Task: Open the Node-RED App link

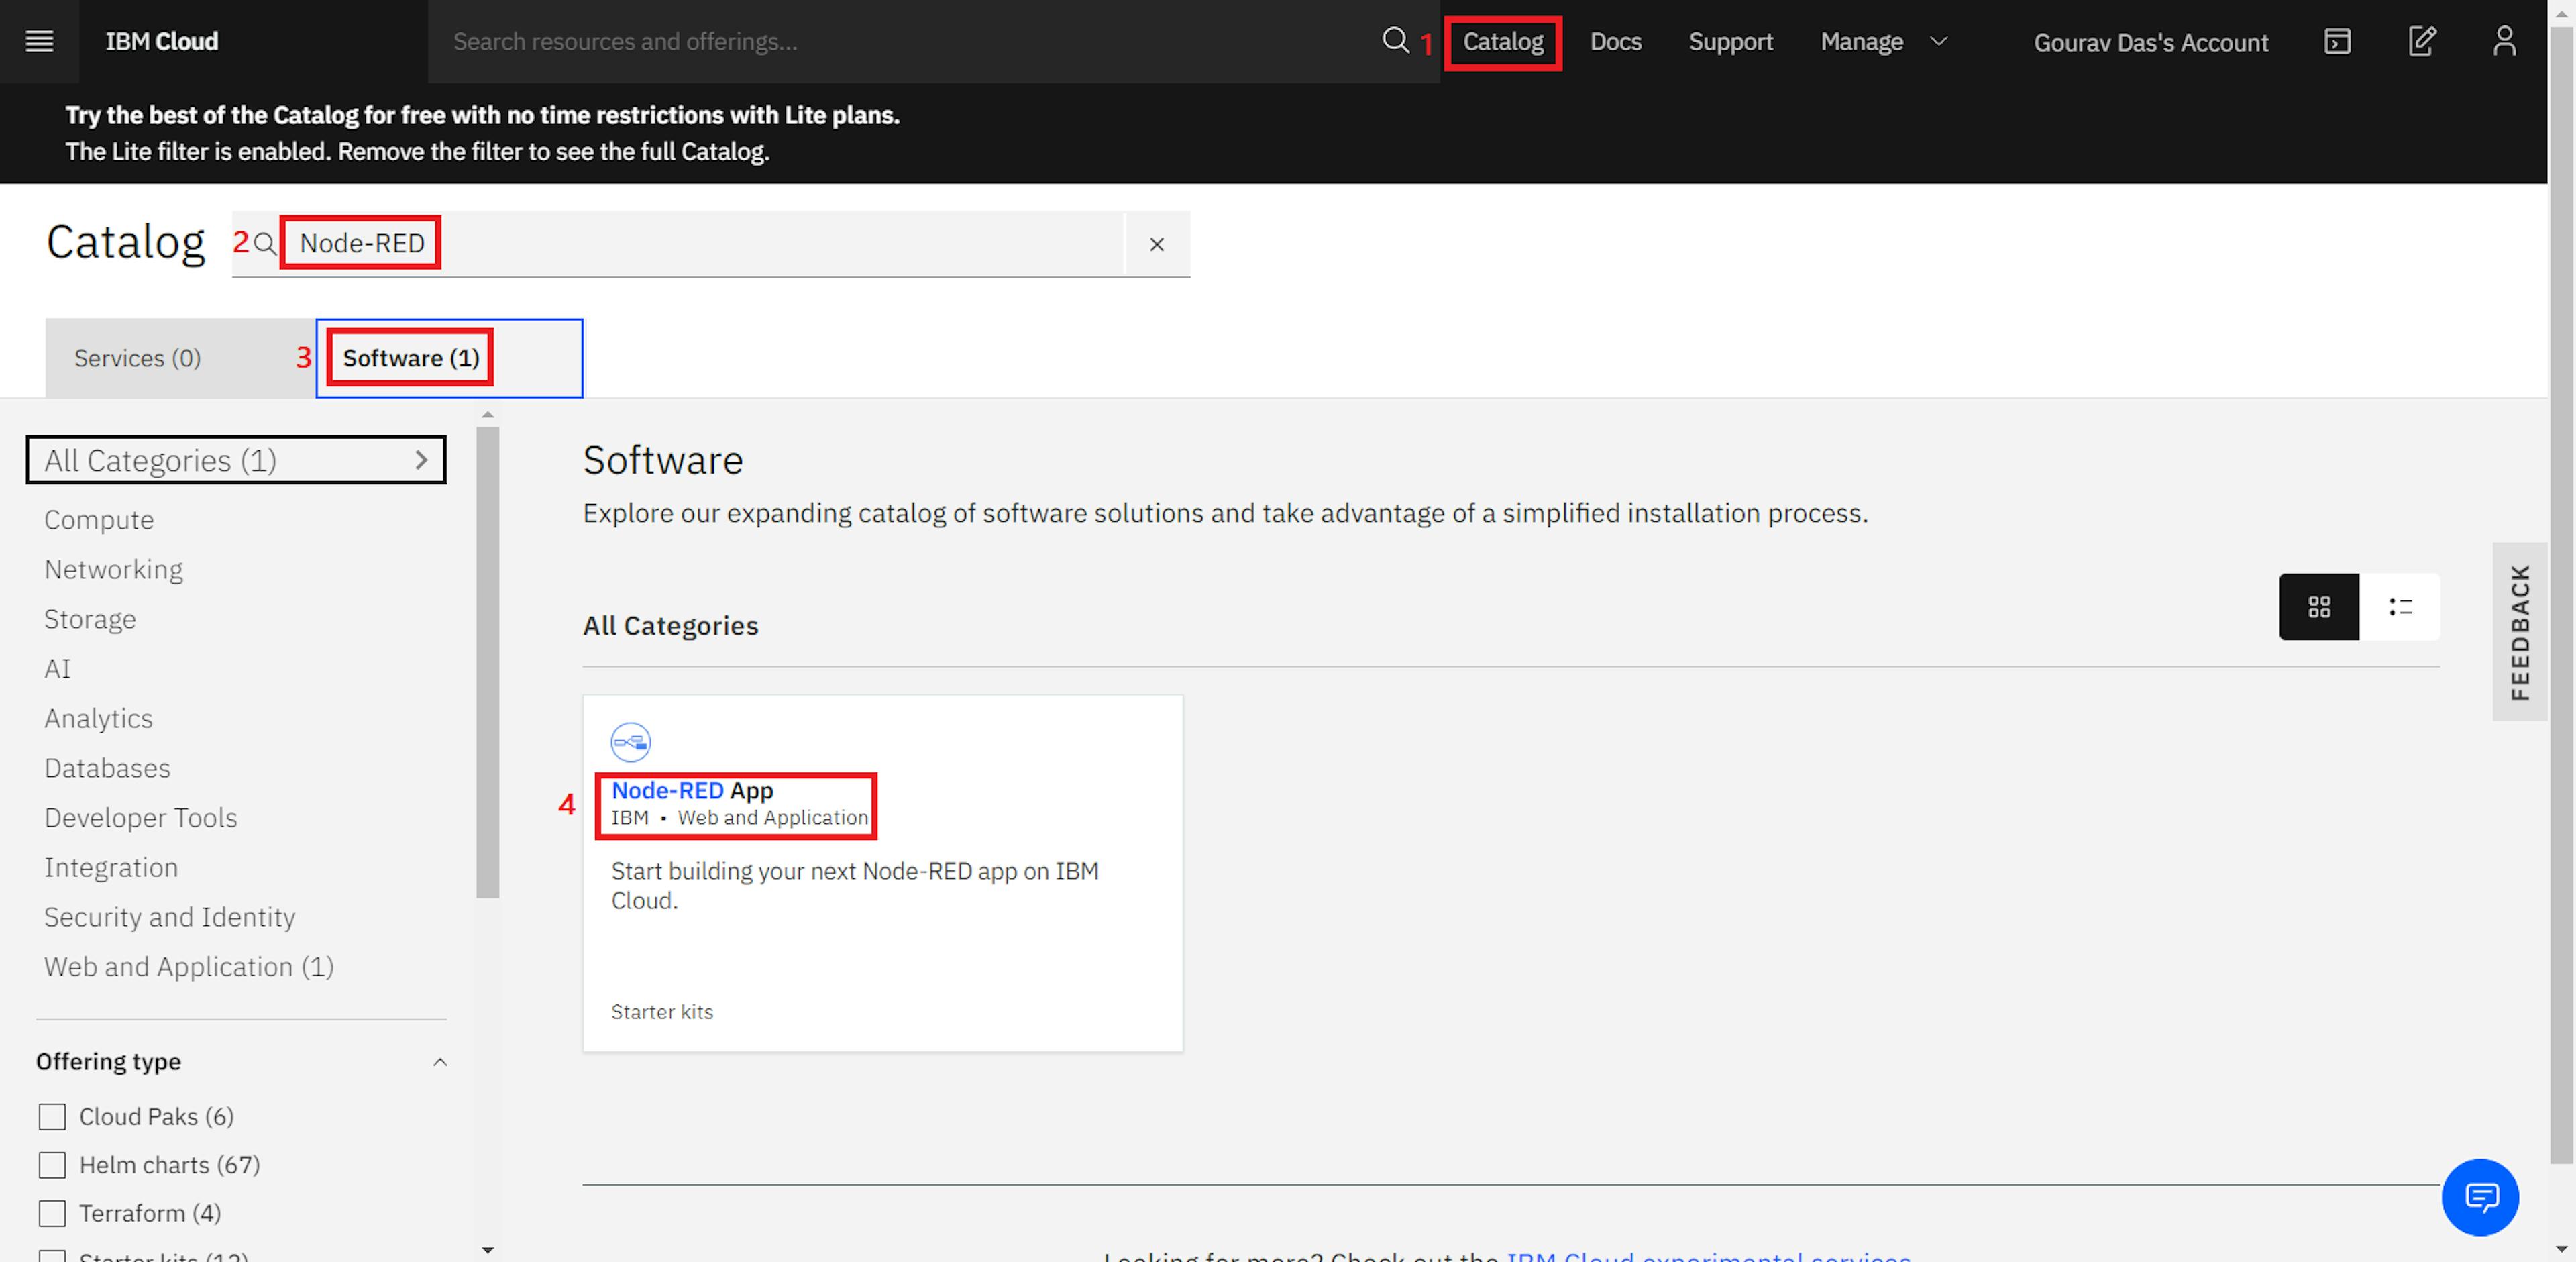Action: tap(692, 790)
